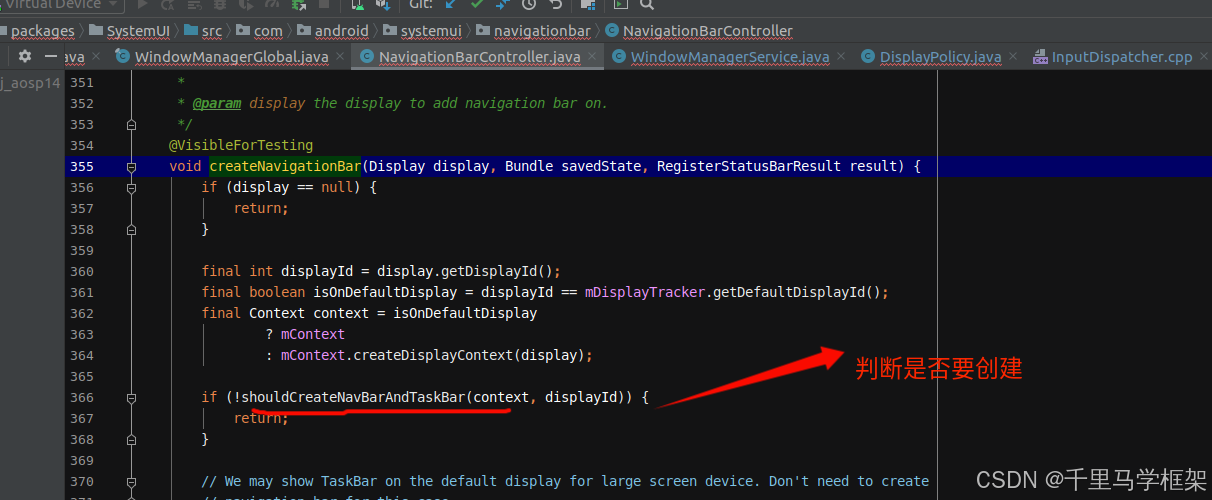The image size is (1212, 500).
Task: Close the InputDispatcher.cpp tab
Action: click(1206, 57)
